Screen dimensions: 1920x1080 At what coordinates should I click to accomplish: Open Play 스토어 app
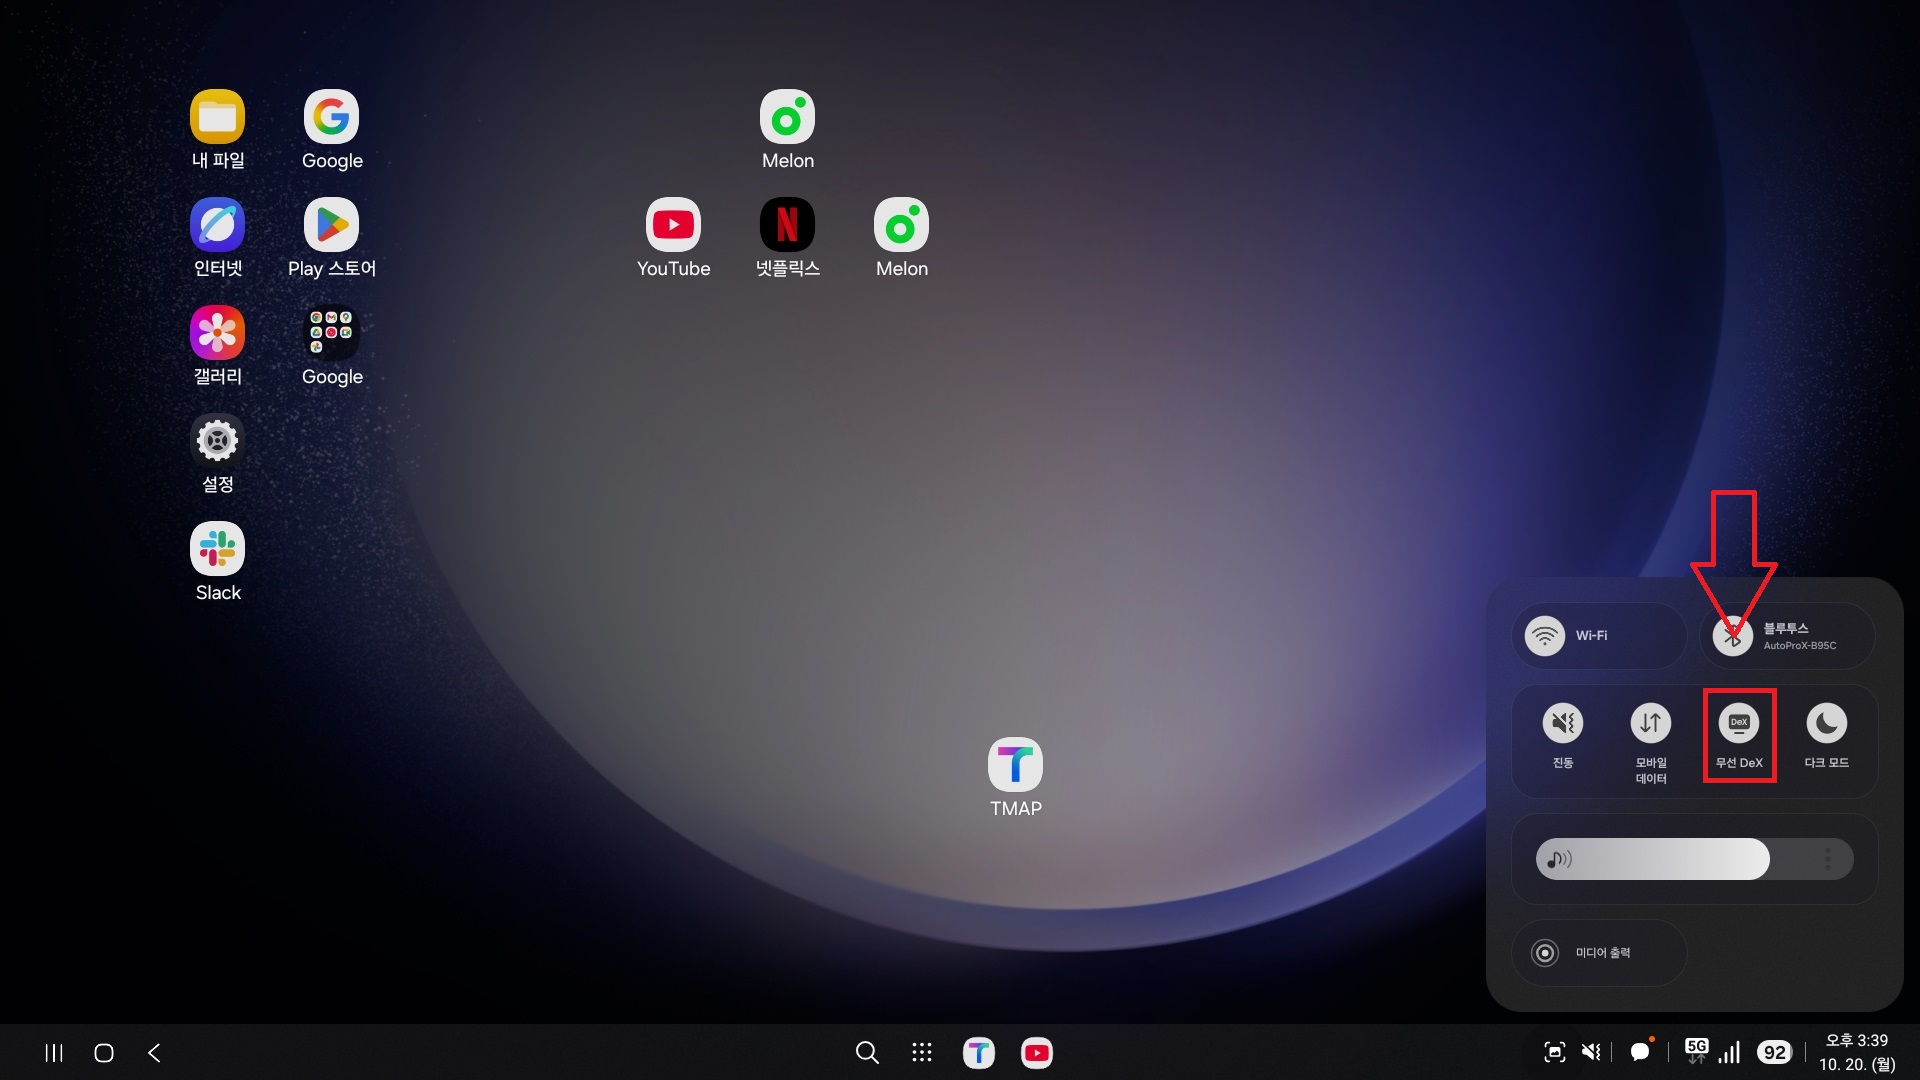point(331,225)
